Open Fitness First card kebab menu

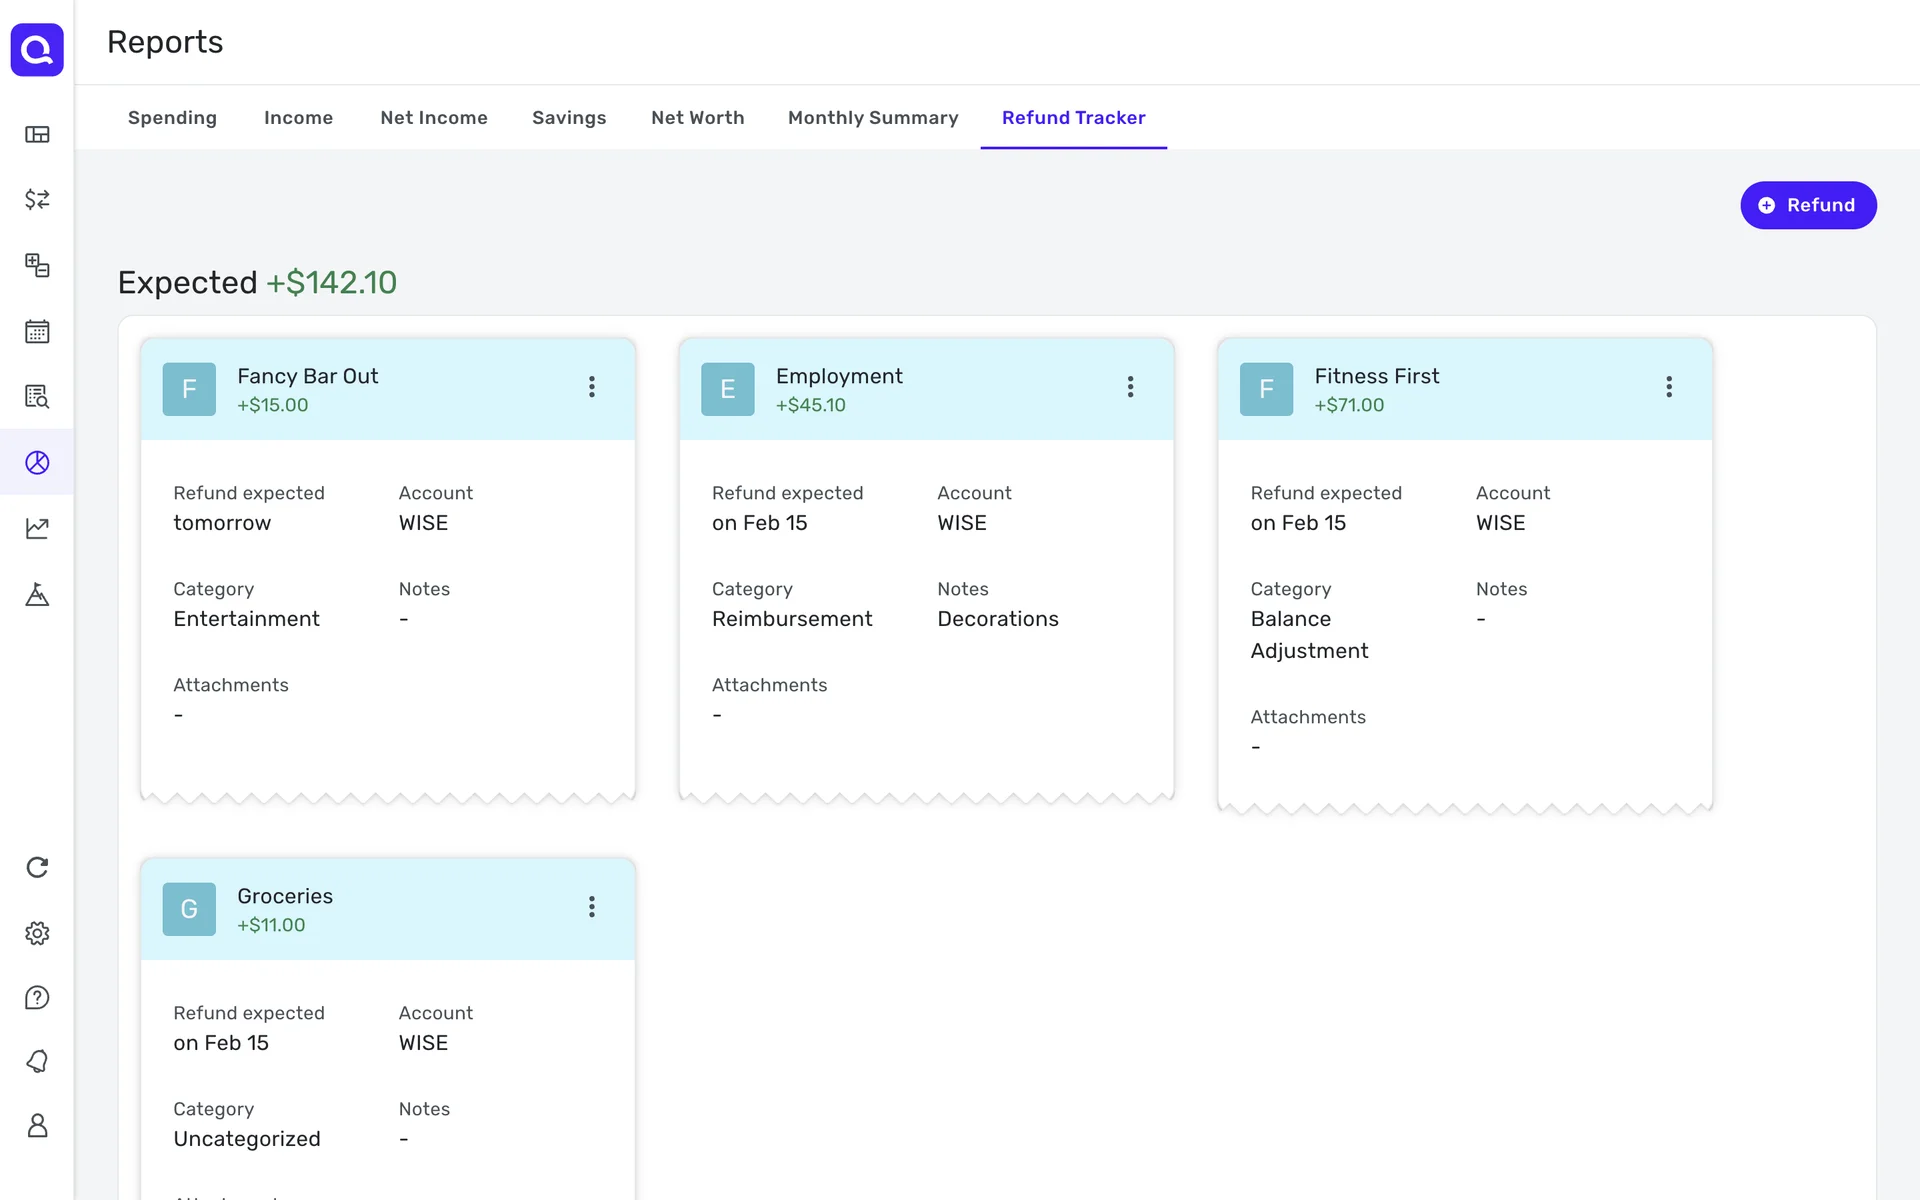click(1669, 387)
